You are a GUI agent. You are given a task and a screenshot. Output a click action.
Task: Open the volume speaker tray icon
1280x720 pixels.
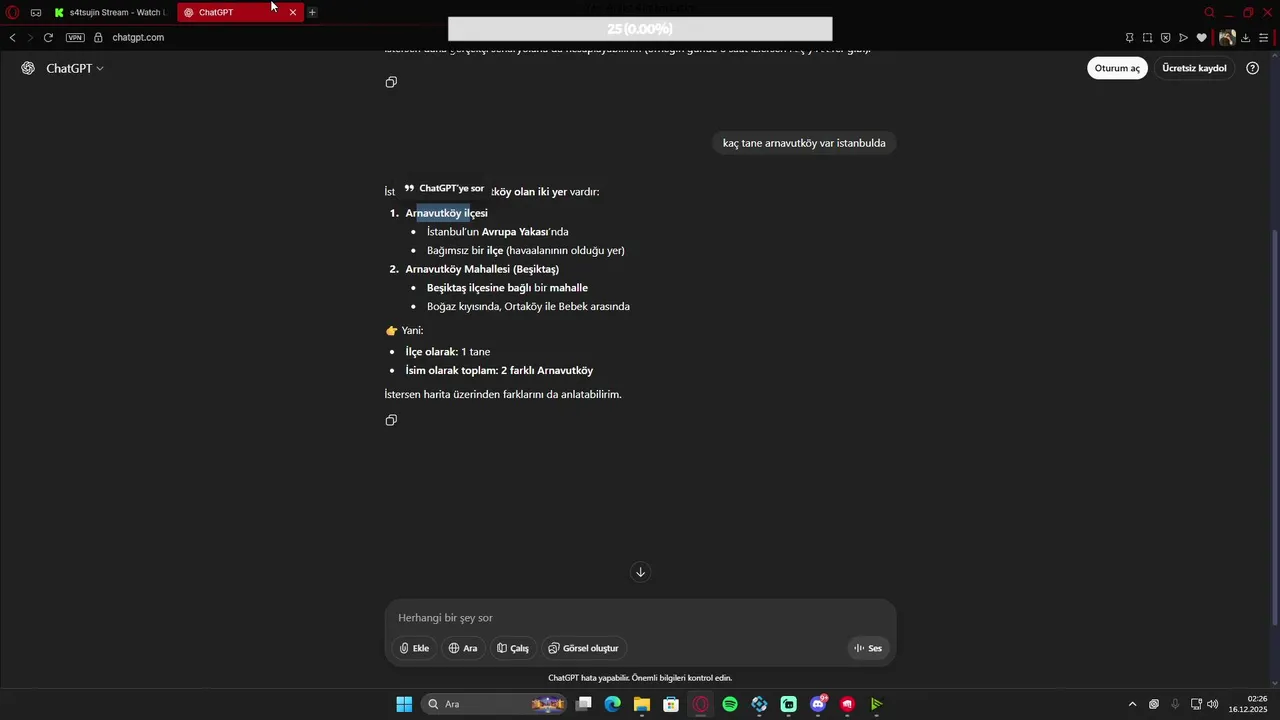1213,704
